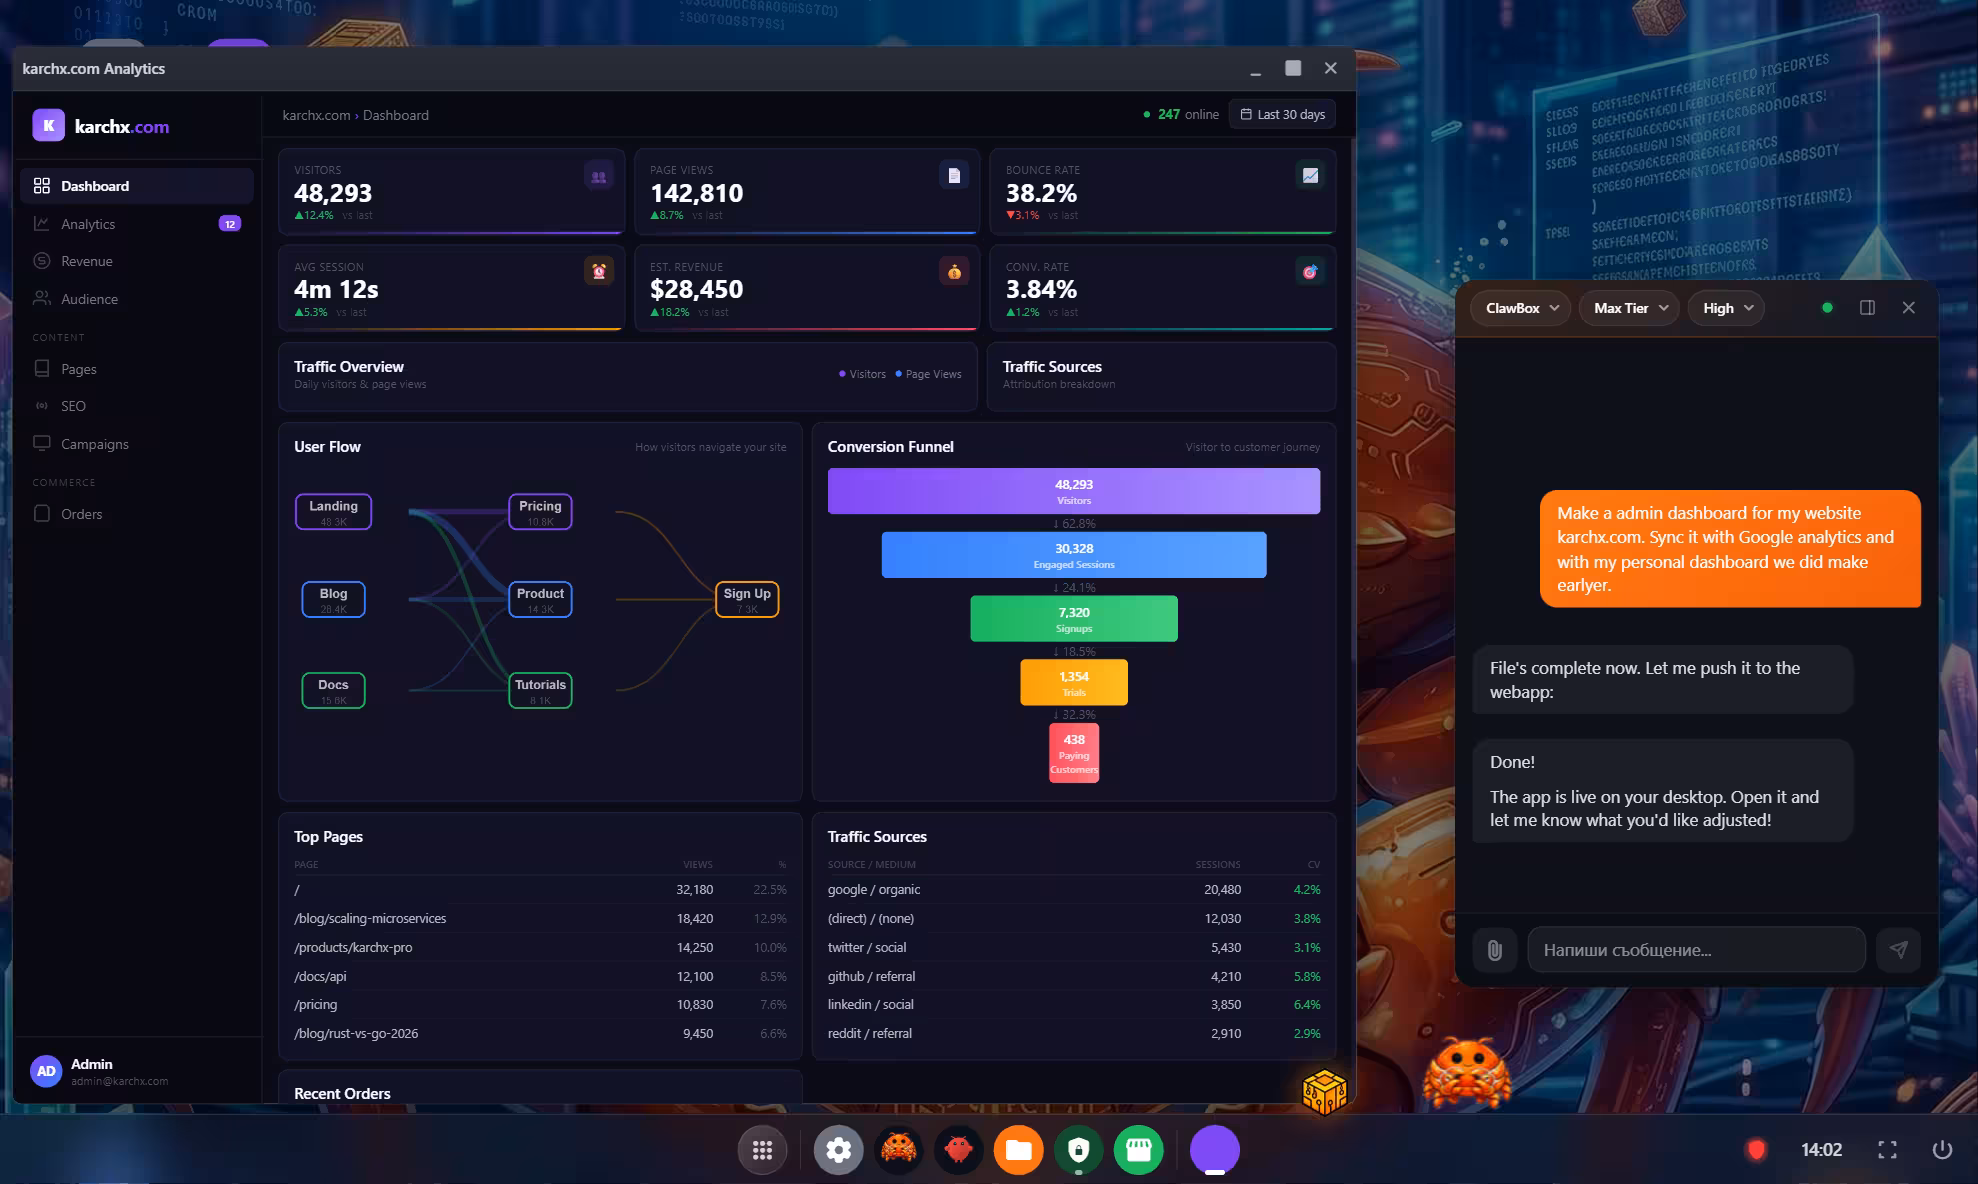This screenshot has width=1978, height=1184.
Task: Click the /docs/api row in Top Pages
Action: pos(540,976)
